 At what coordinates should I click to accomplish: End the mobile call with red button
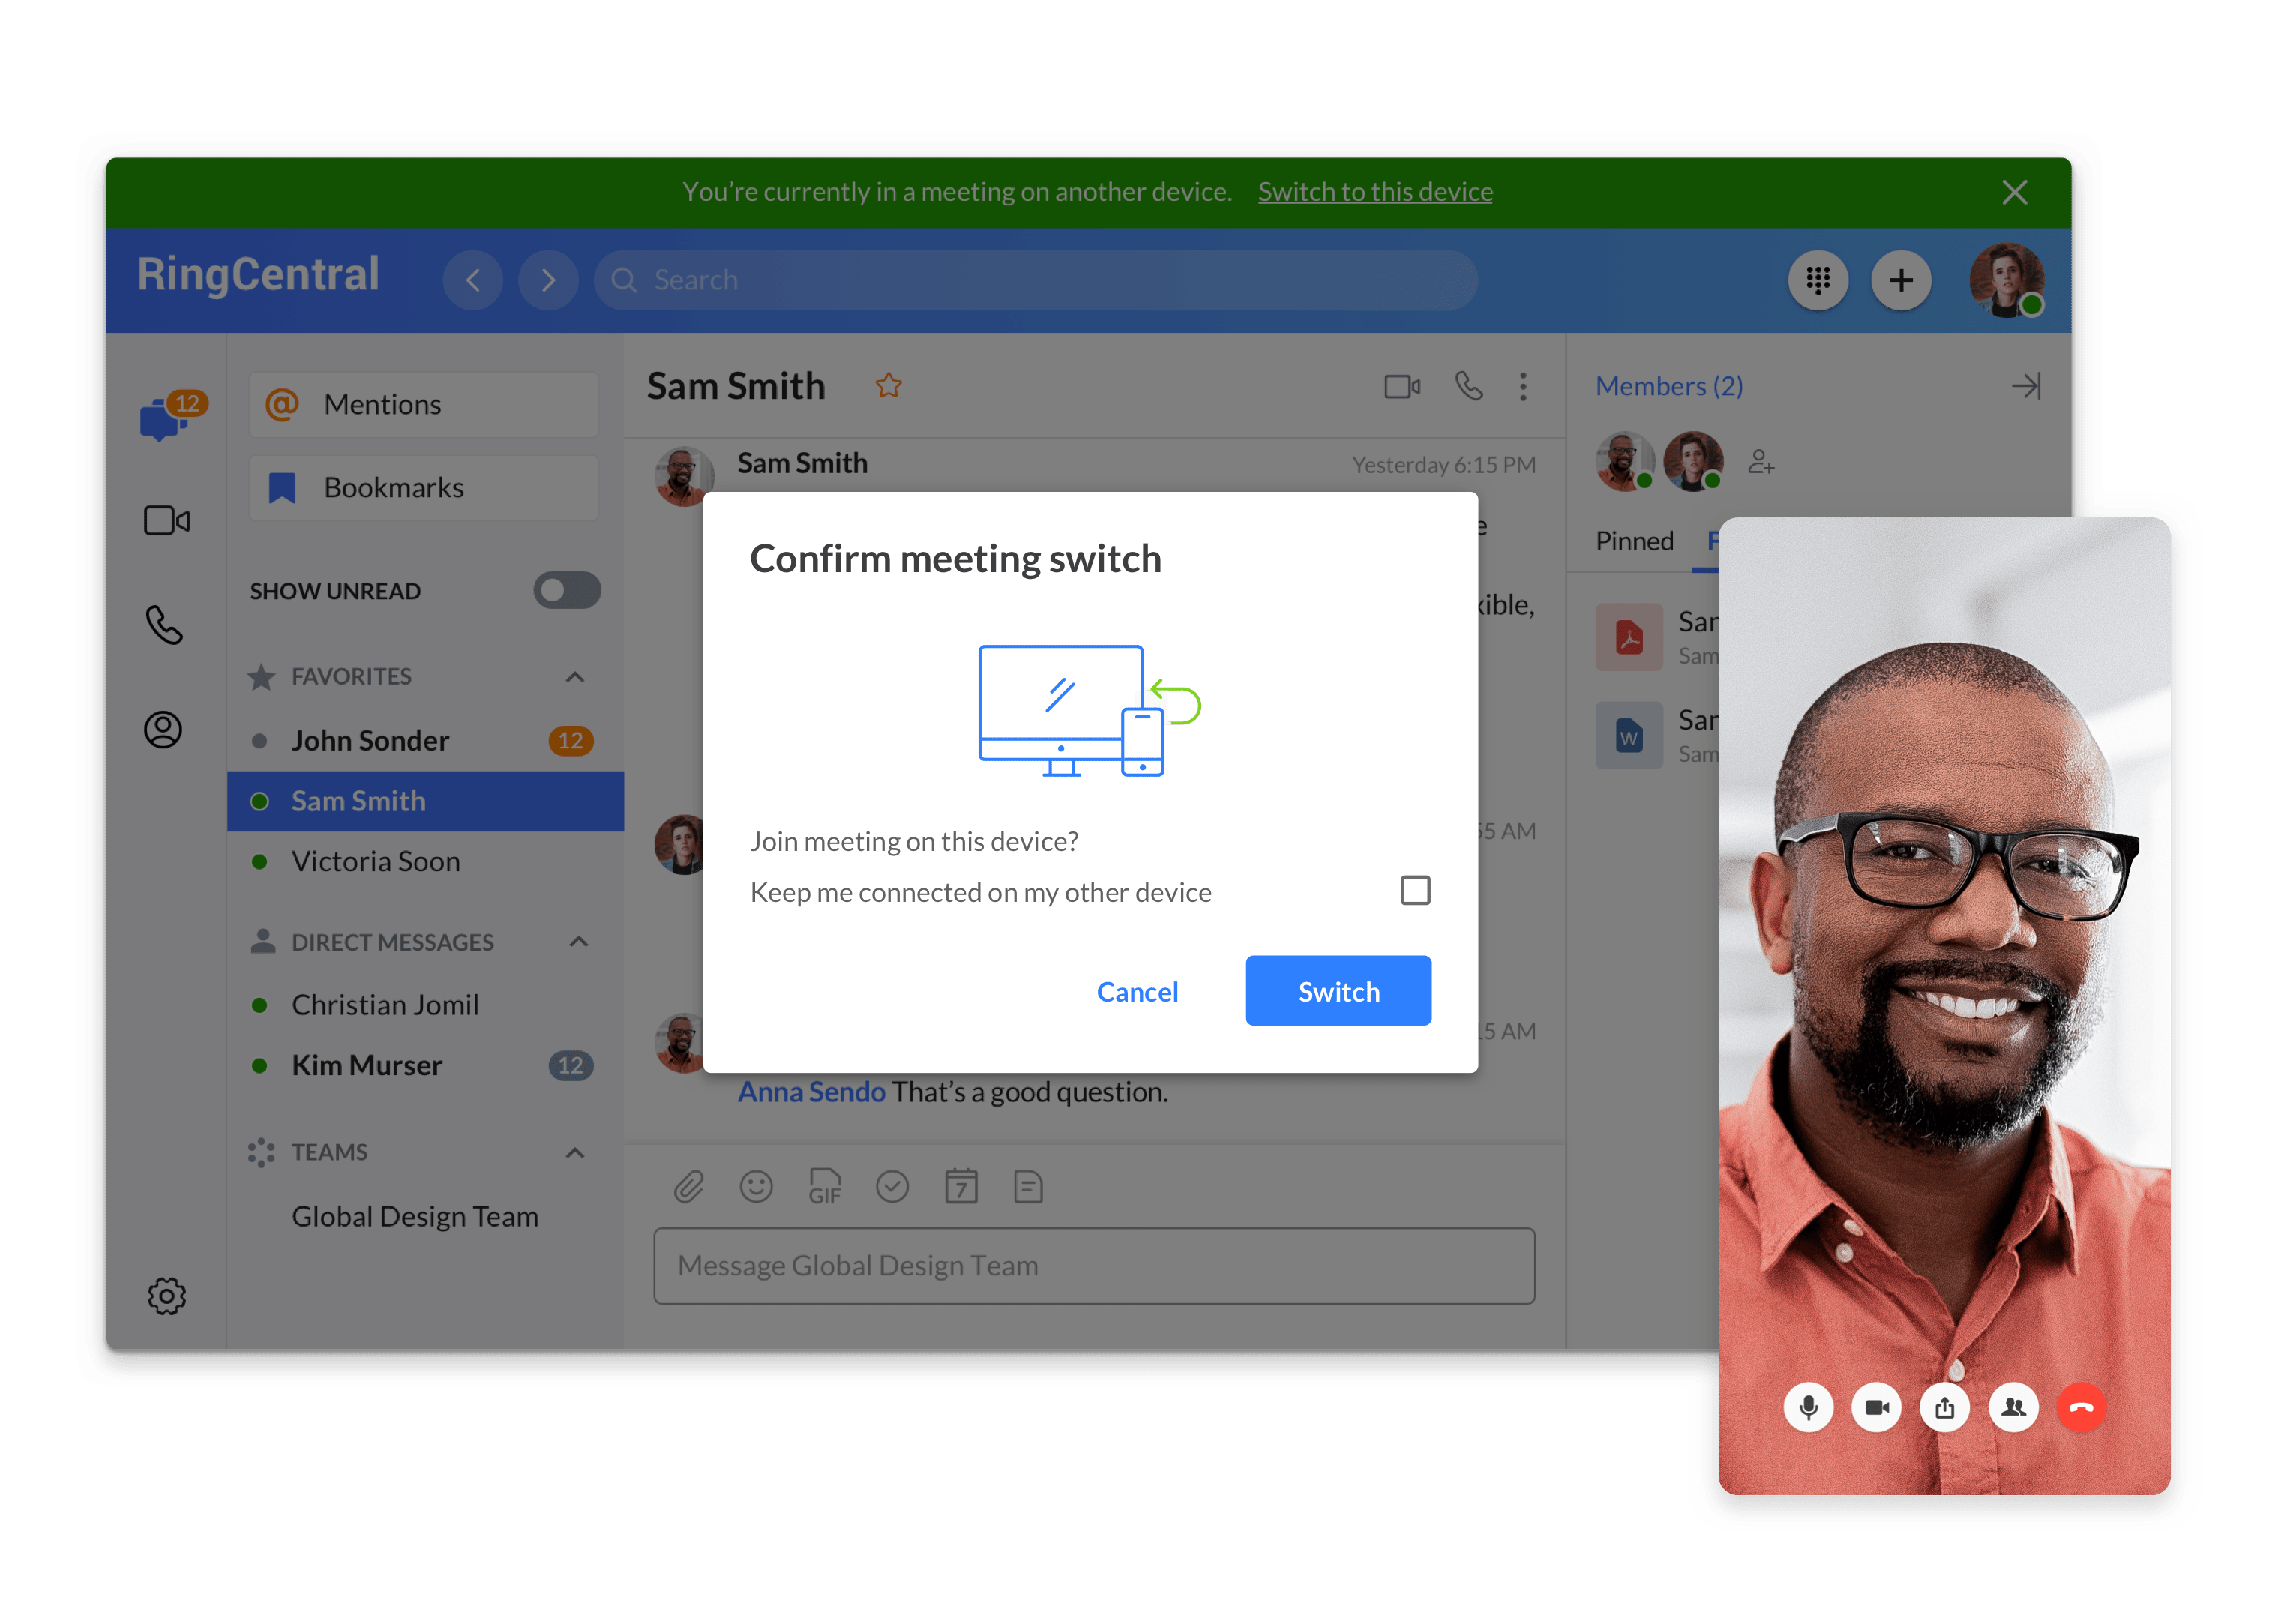(x=2081, y=1407)
